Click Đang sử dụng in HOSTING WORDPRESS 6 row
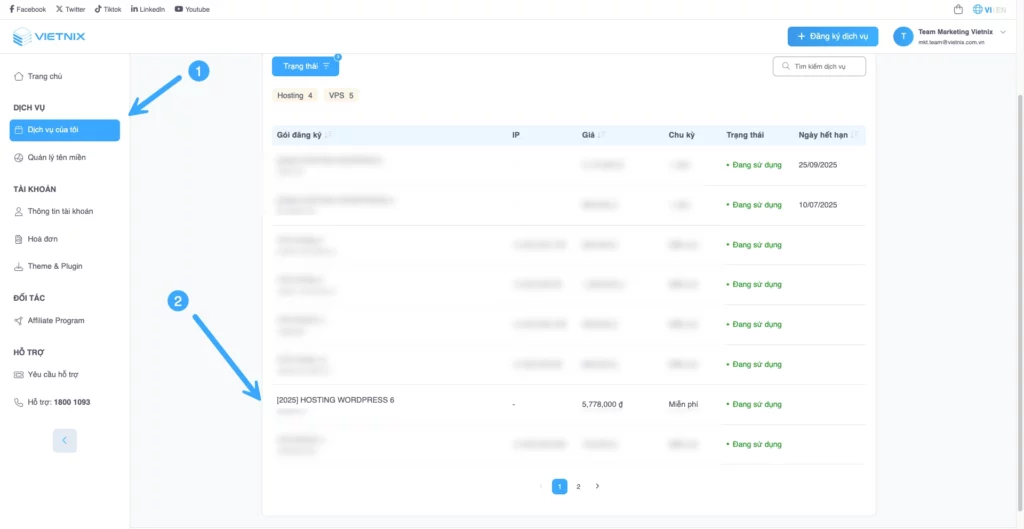This screenshot has height=529, width=1024. point(754,405)
